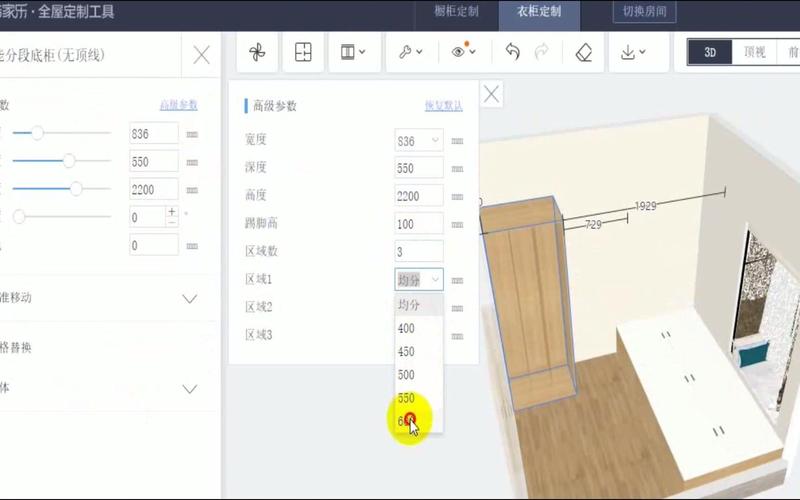Image resolution: width=800 pixels, height=500 pixels.
Task: Switch to 顶视 top view
Action: pyautogui.click(x=755, y=53)
